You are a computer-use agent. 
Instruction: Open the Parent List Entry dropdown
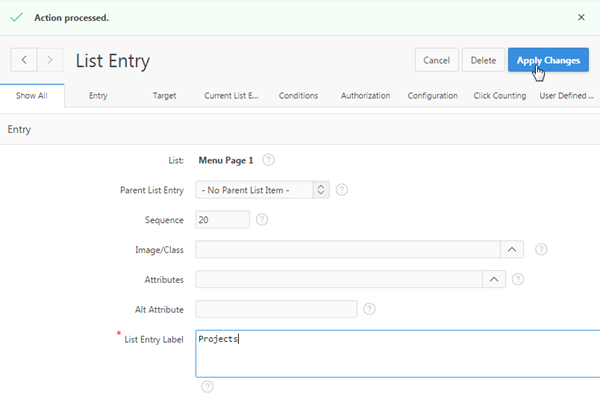click(x=262, y=190)
